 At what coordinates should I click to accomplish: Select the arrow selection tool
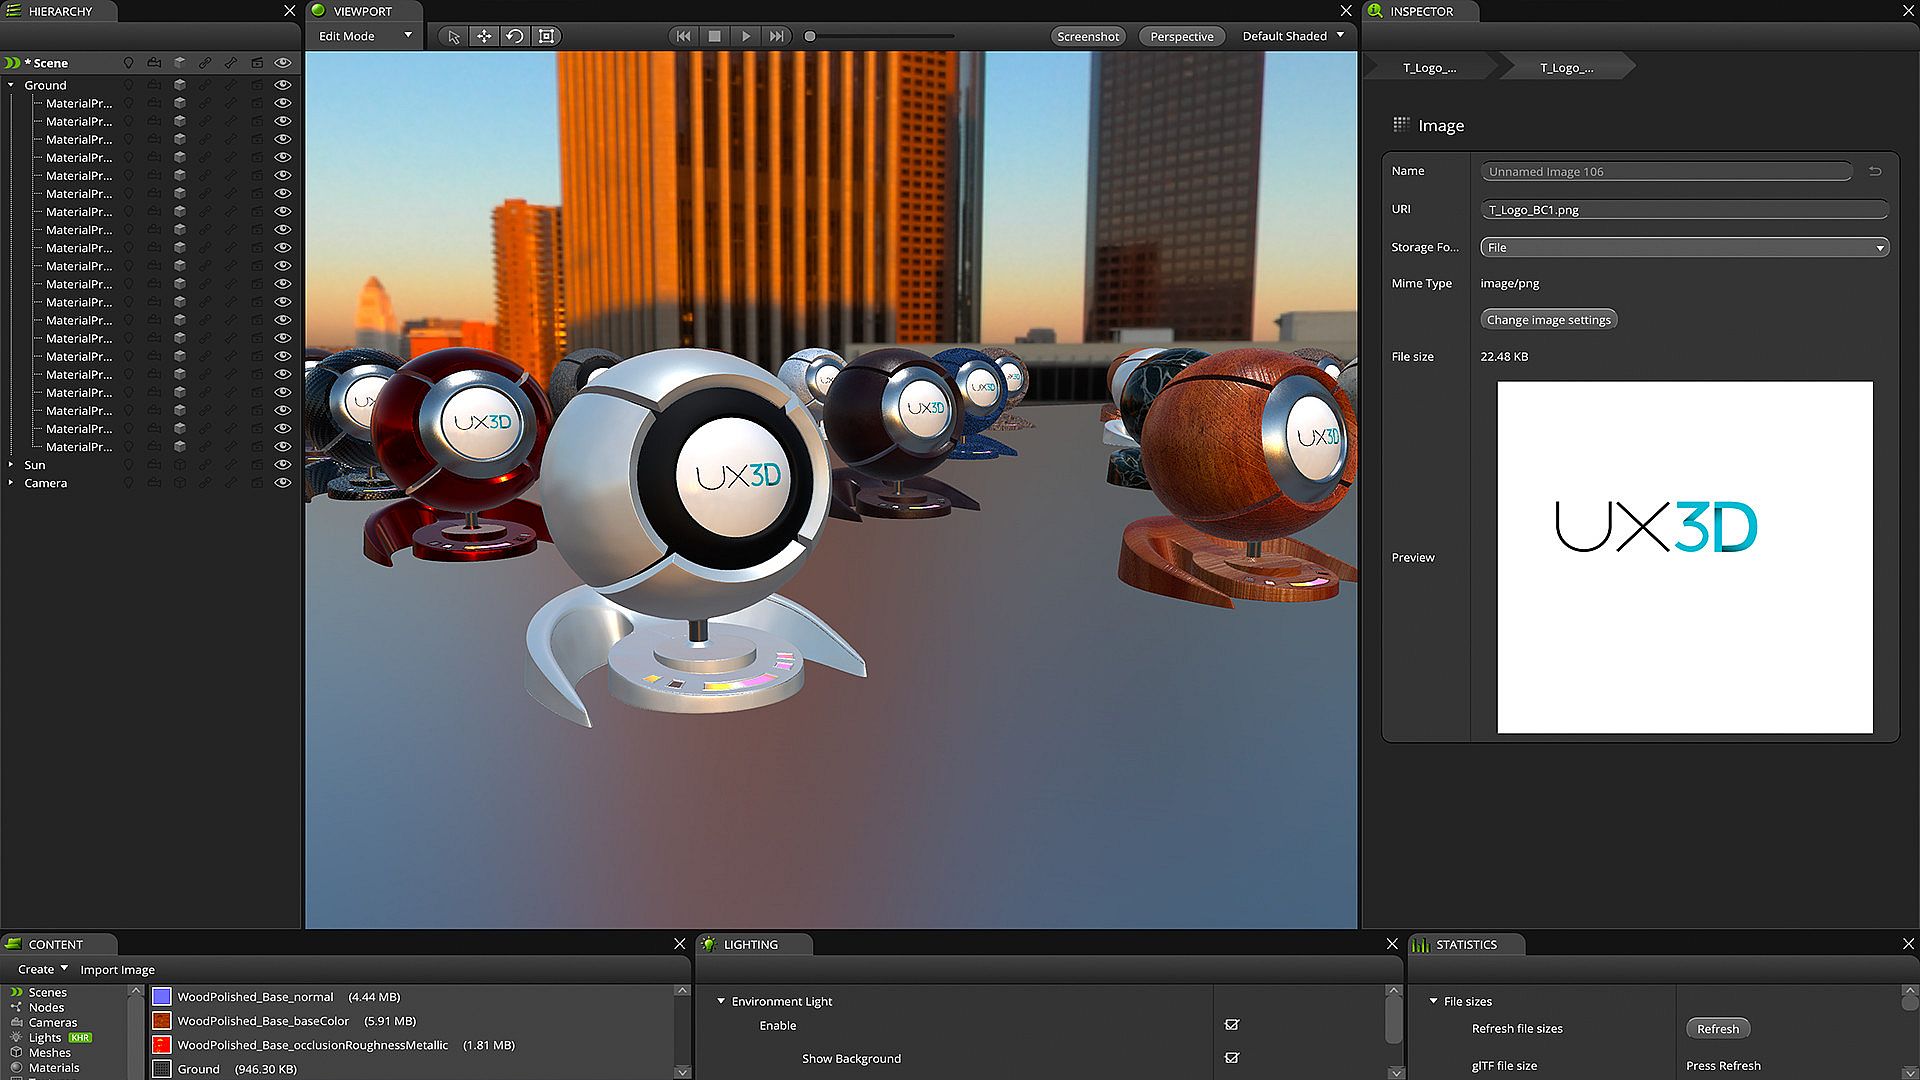point(454,36)
